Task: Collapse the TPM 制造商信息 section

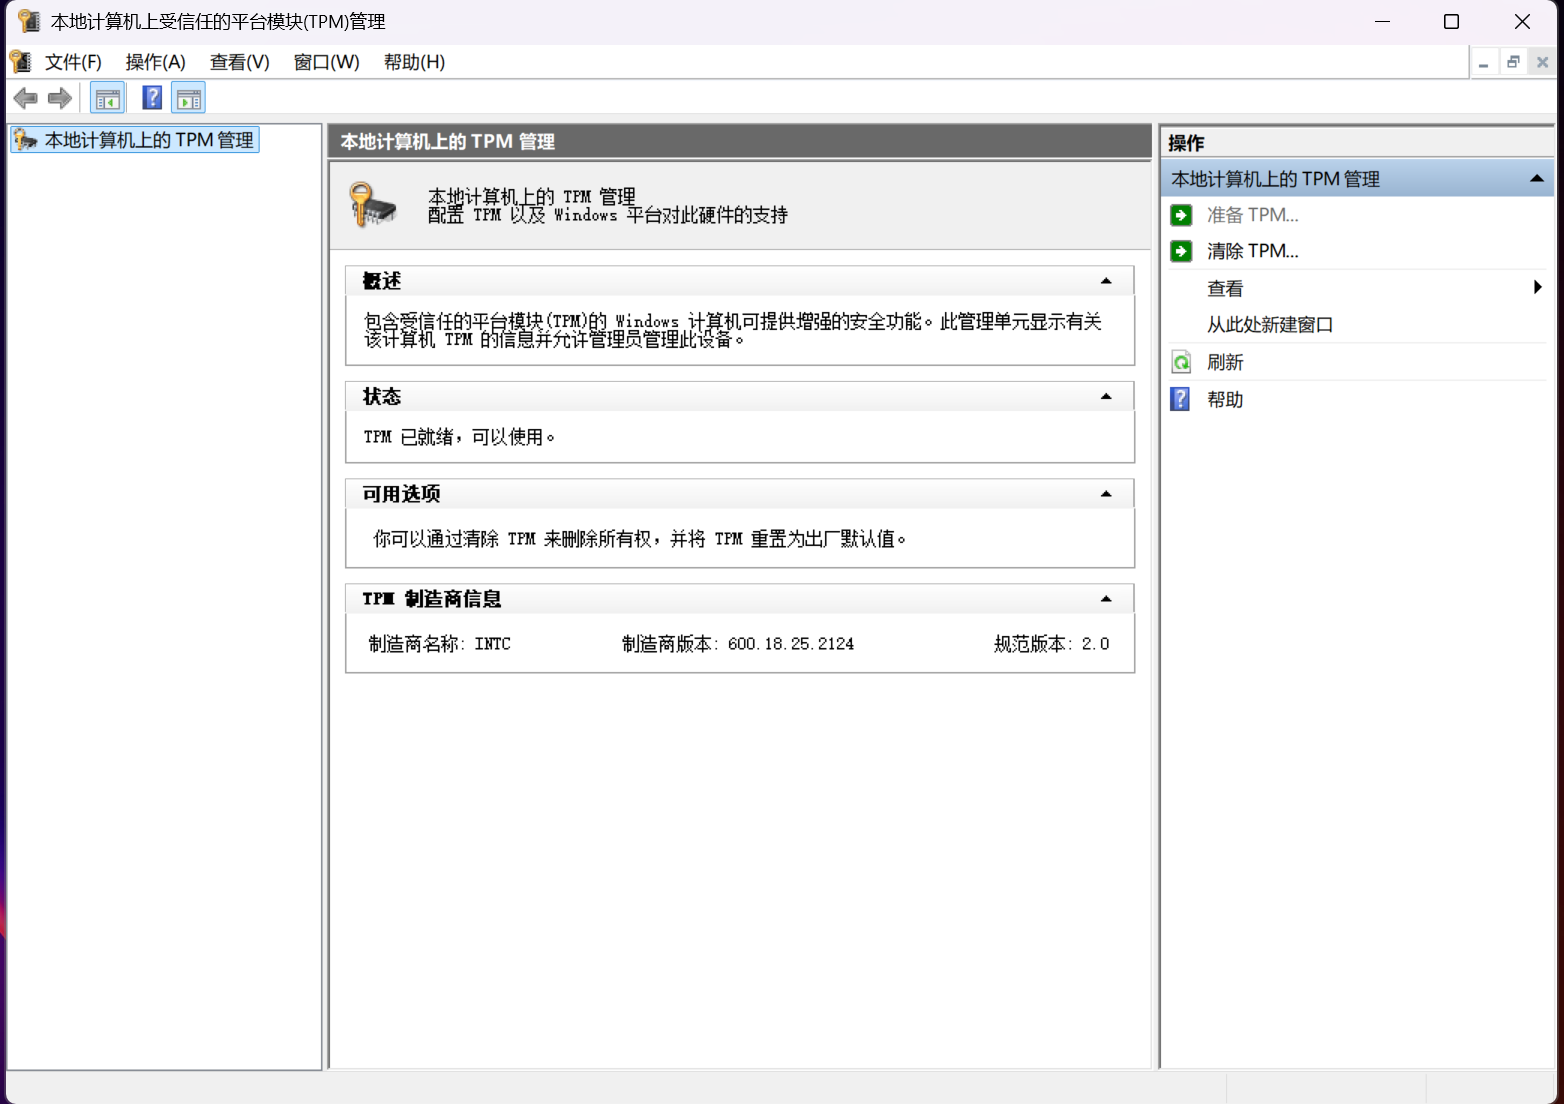Action: (1106, 599)
